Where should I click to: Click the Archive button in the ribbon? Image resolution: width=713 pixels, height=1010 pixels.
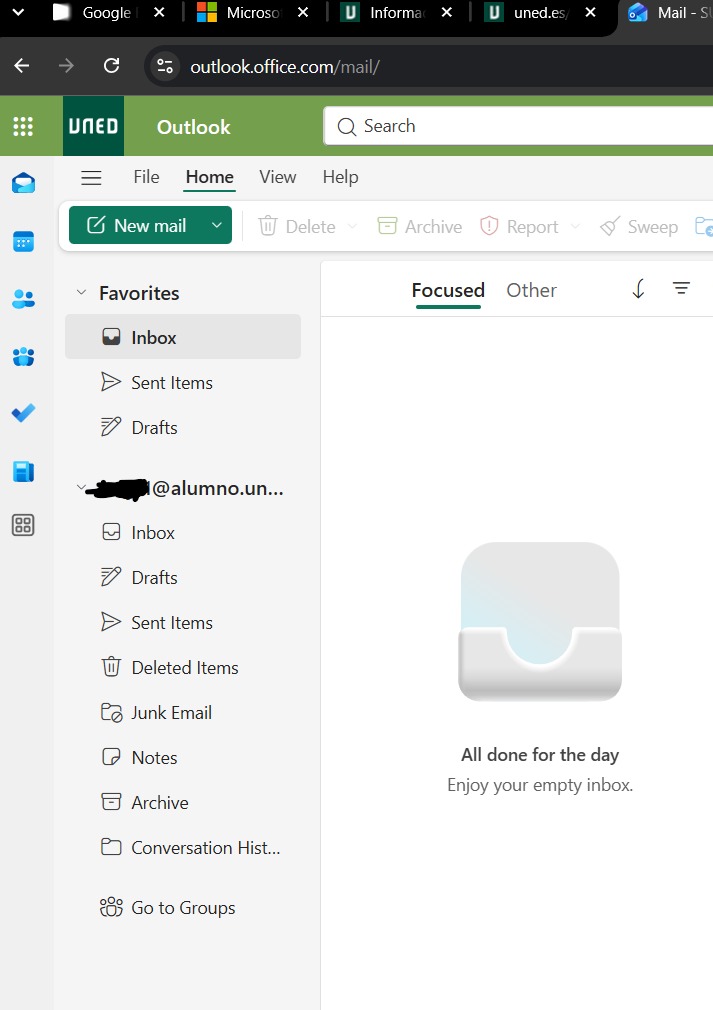coord(419,226)
